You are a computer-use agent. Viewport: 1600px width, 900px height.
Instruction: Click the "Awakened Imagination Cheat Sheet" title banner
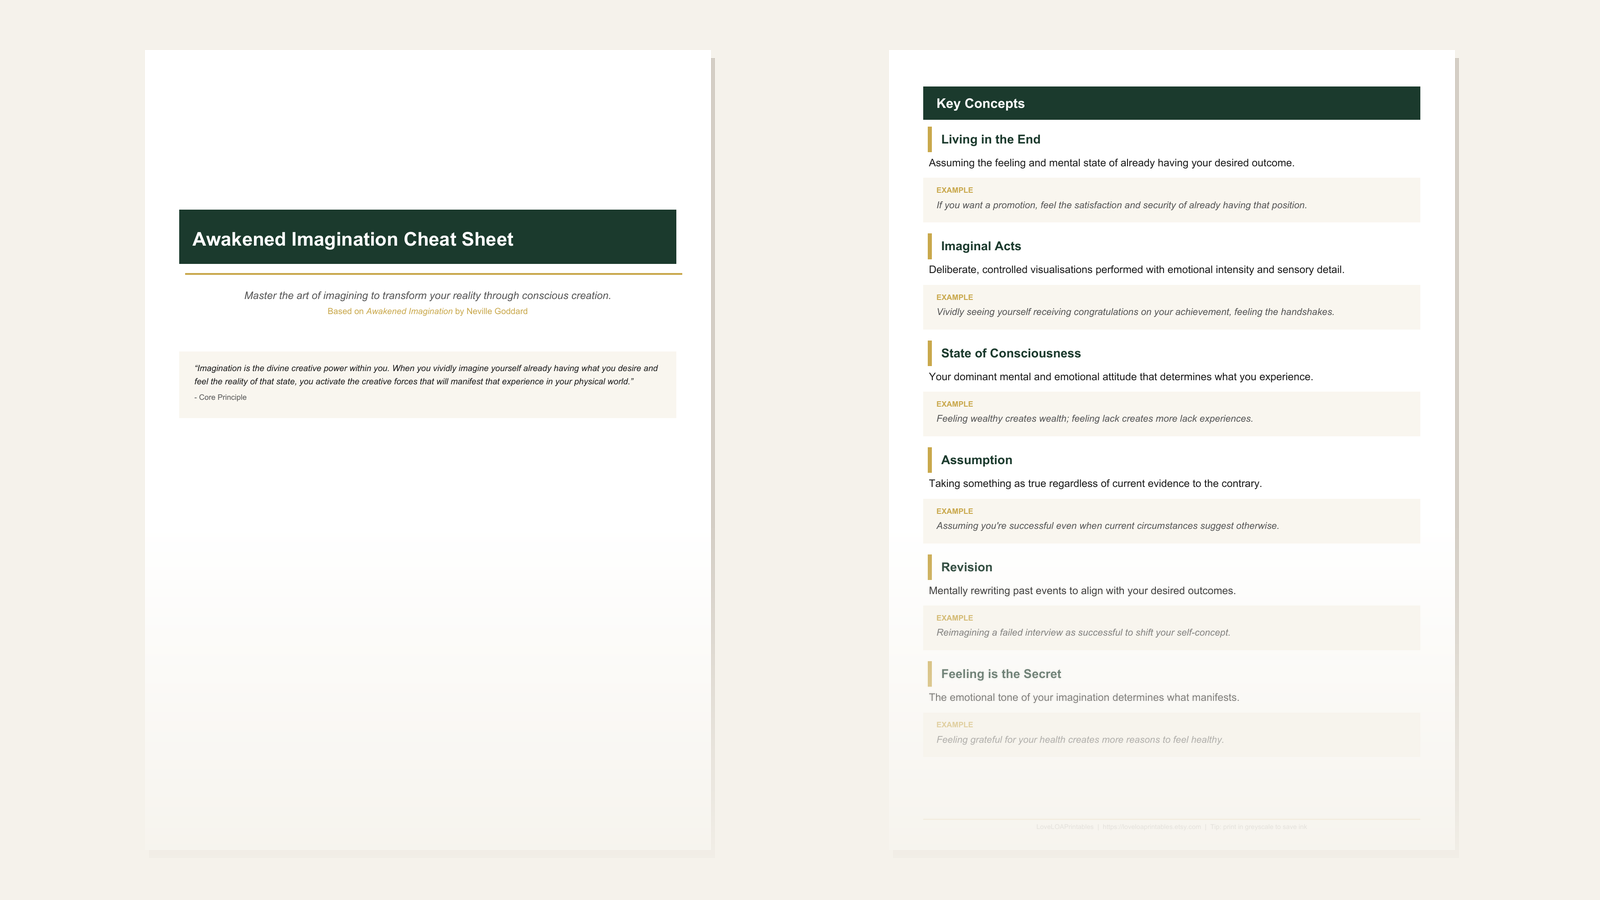pos(427,237)
